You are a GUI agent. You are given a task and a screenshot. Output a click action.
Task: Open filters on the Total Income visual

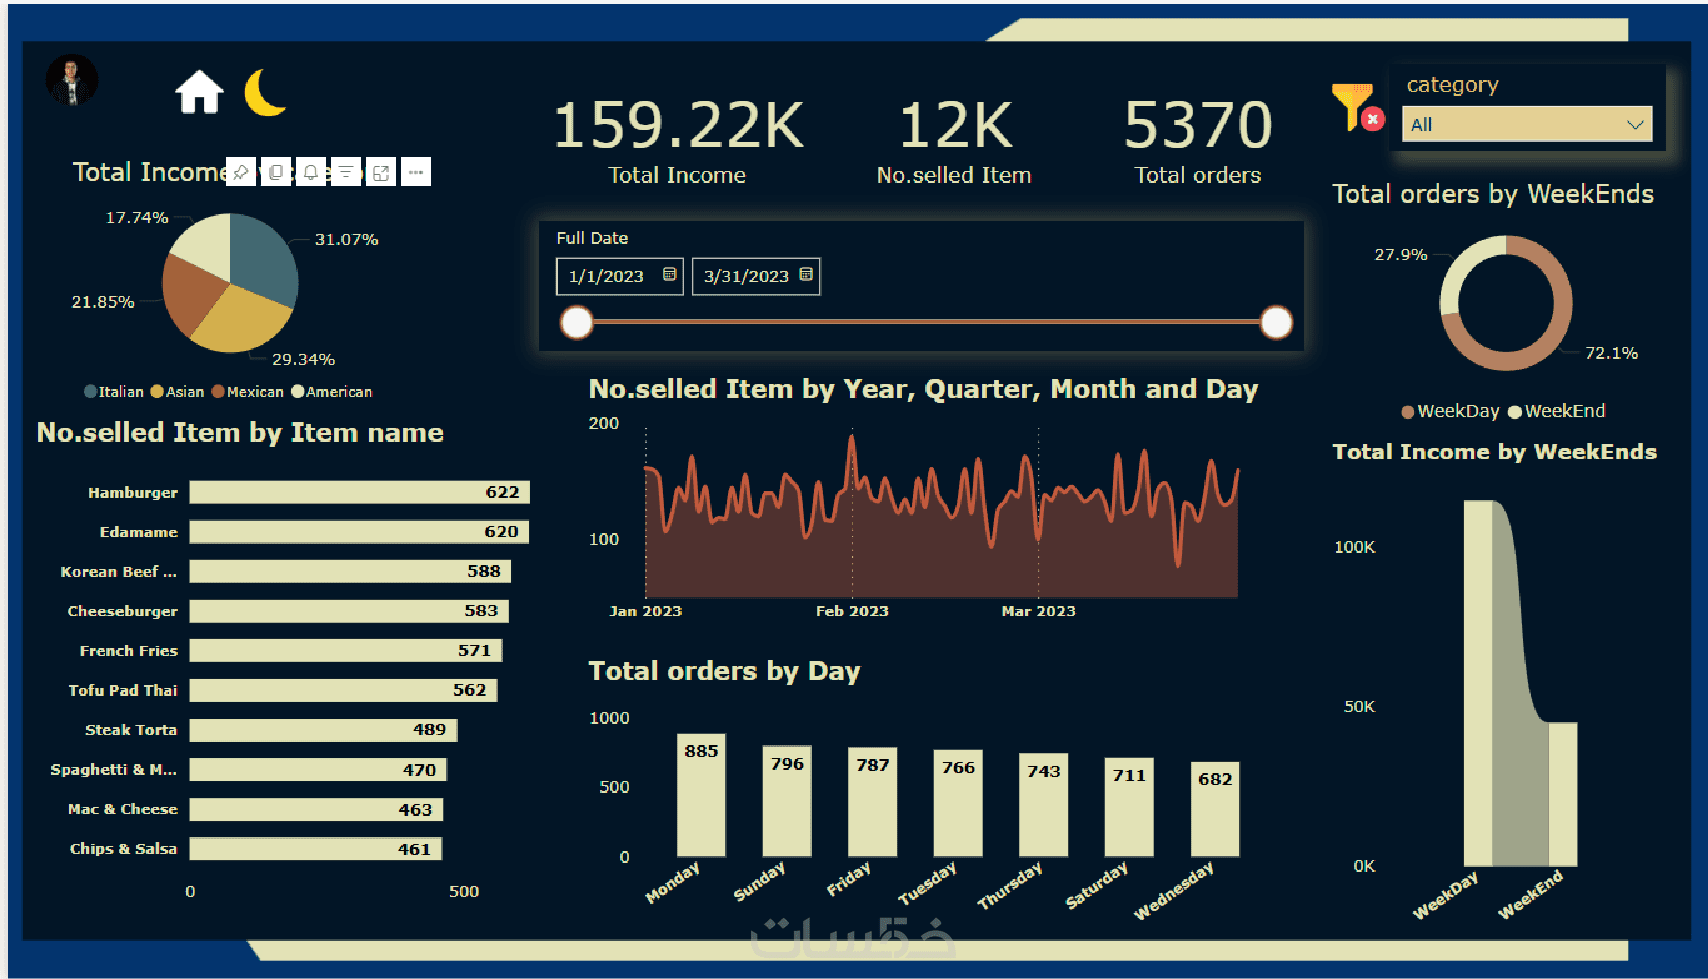pos(346,172)
